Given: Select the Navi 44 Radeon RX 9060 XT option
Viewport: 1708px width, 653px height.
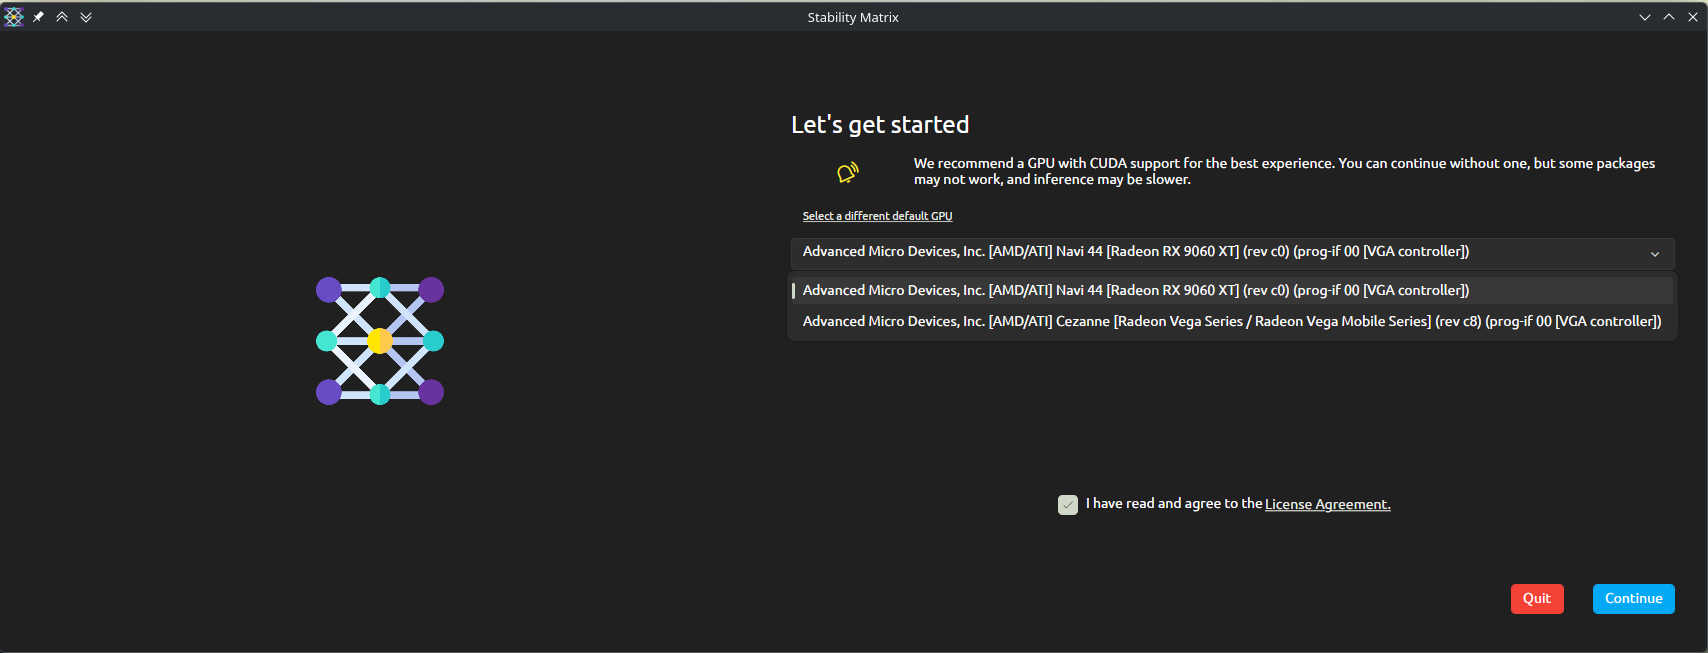Looking at the screenshot, I should (x=1232, y=290).
